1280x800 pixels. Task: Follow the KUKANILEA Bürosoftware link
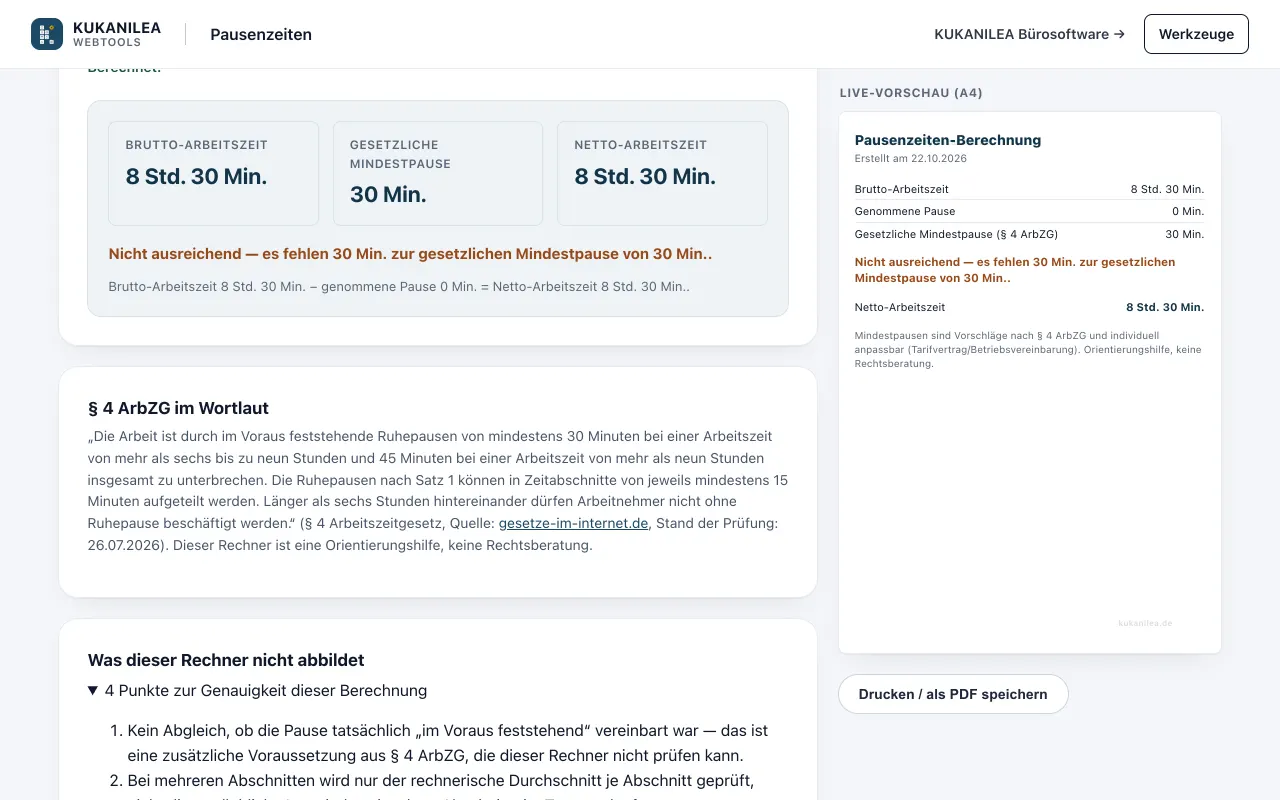click(x=1029, y=34)
